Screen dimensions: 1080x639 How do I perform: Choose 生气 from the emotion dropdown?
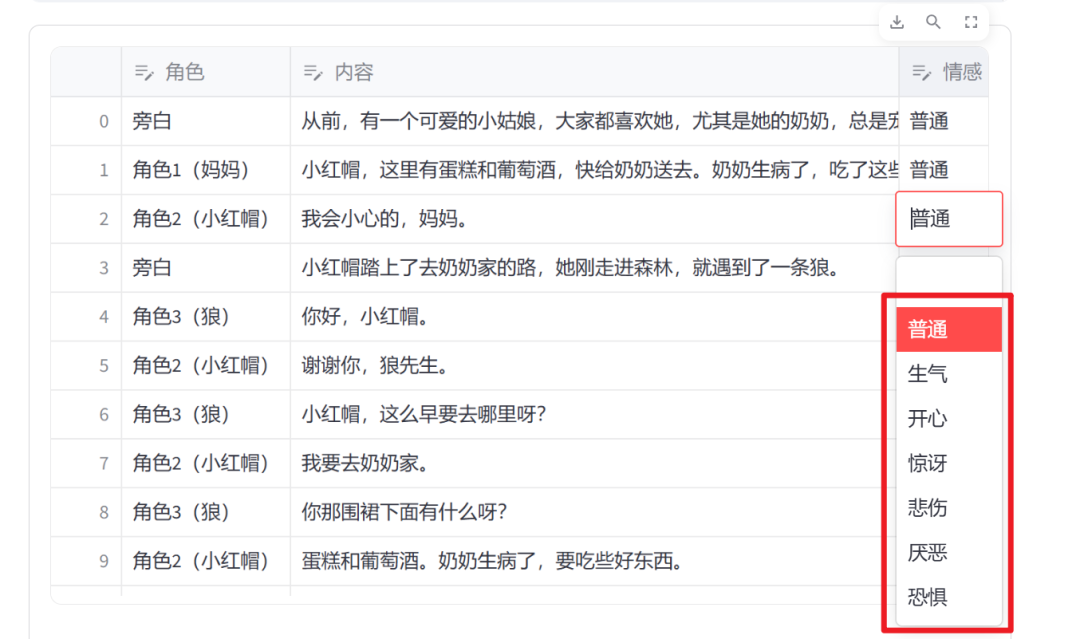[948, 374]
